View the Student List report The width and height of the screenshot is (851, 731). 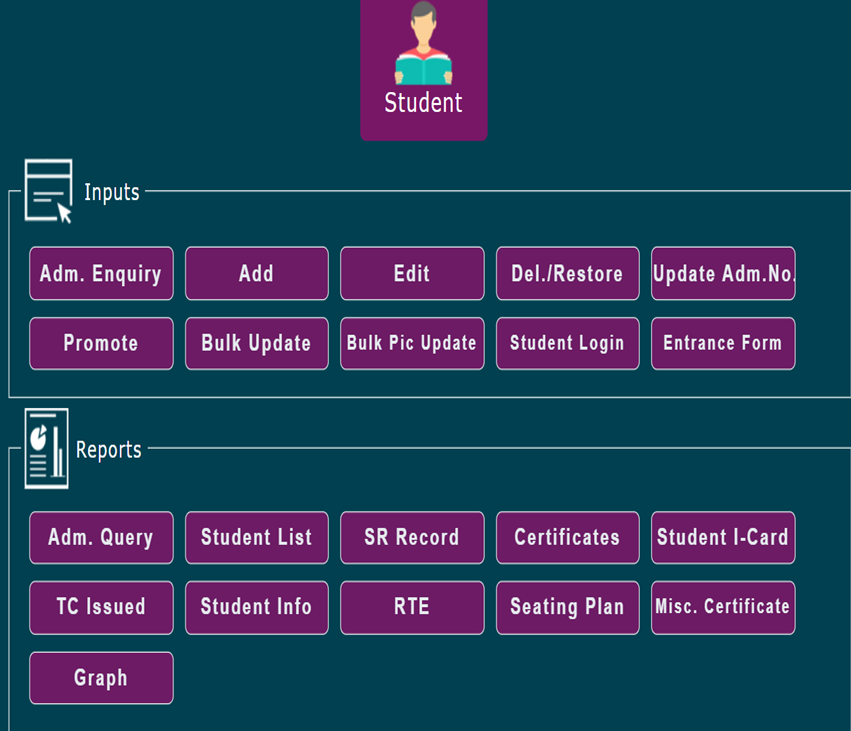256,538
